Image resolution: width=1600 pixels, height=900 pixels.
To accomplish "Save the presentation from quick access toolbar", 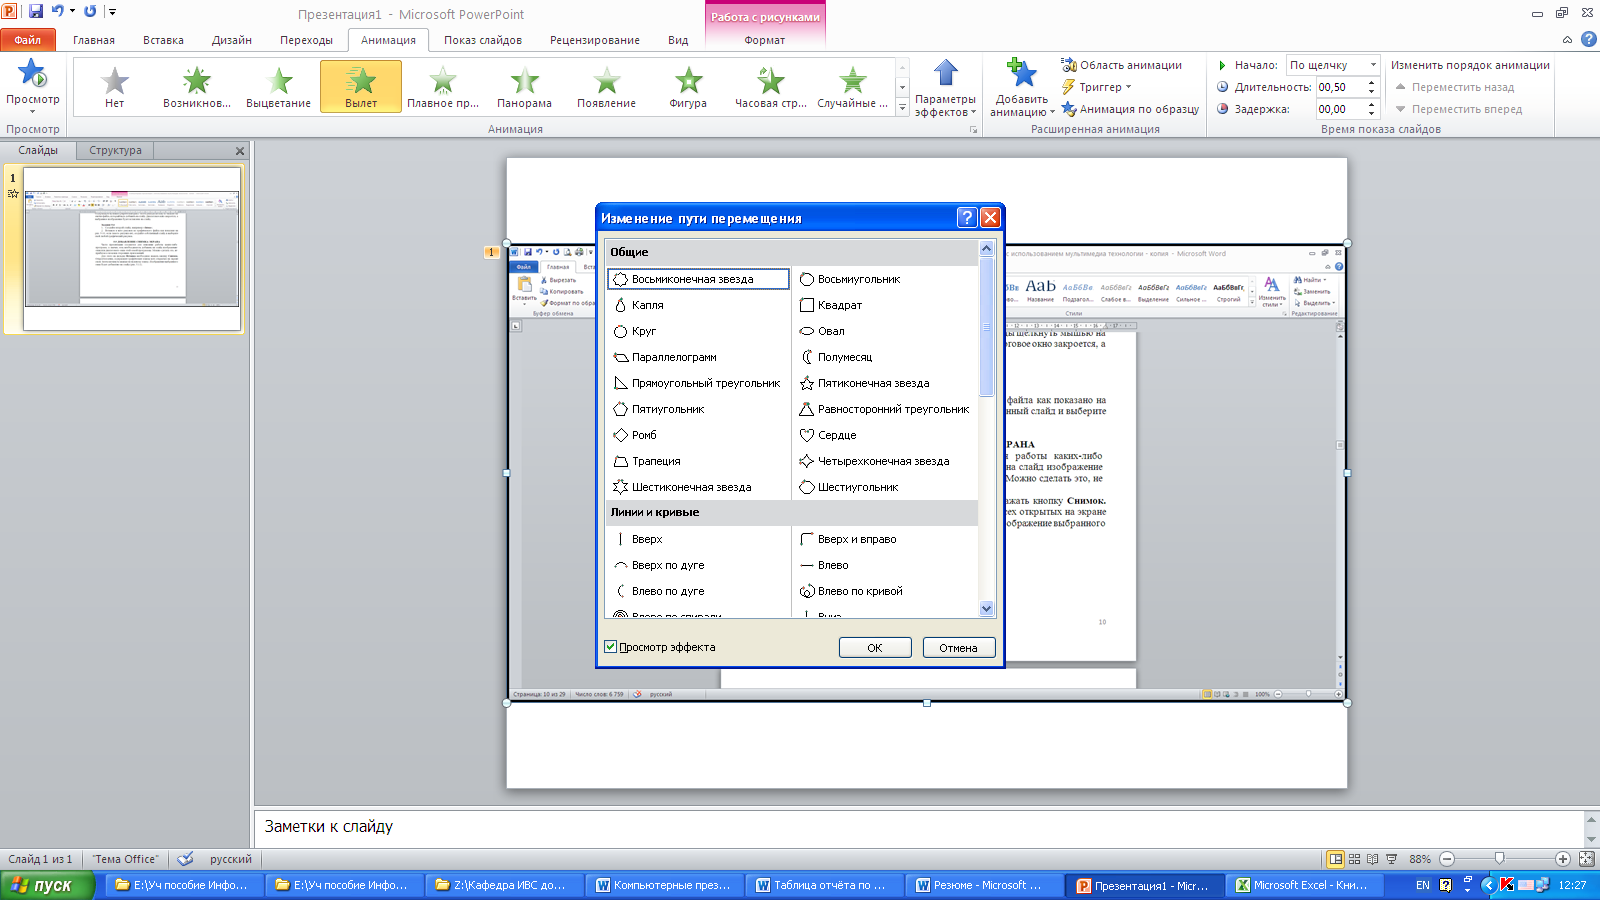I will click(36, 11).
